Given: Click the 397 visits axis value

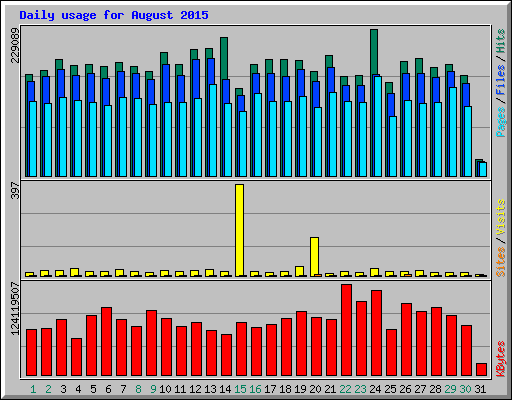Looking at the screenshot, I should (15, 190).
